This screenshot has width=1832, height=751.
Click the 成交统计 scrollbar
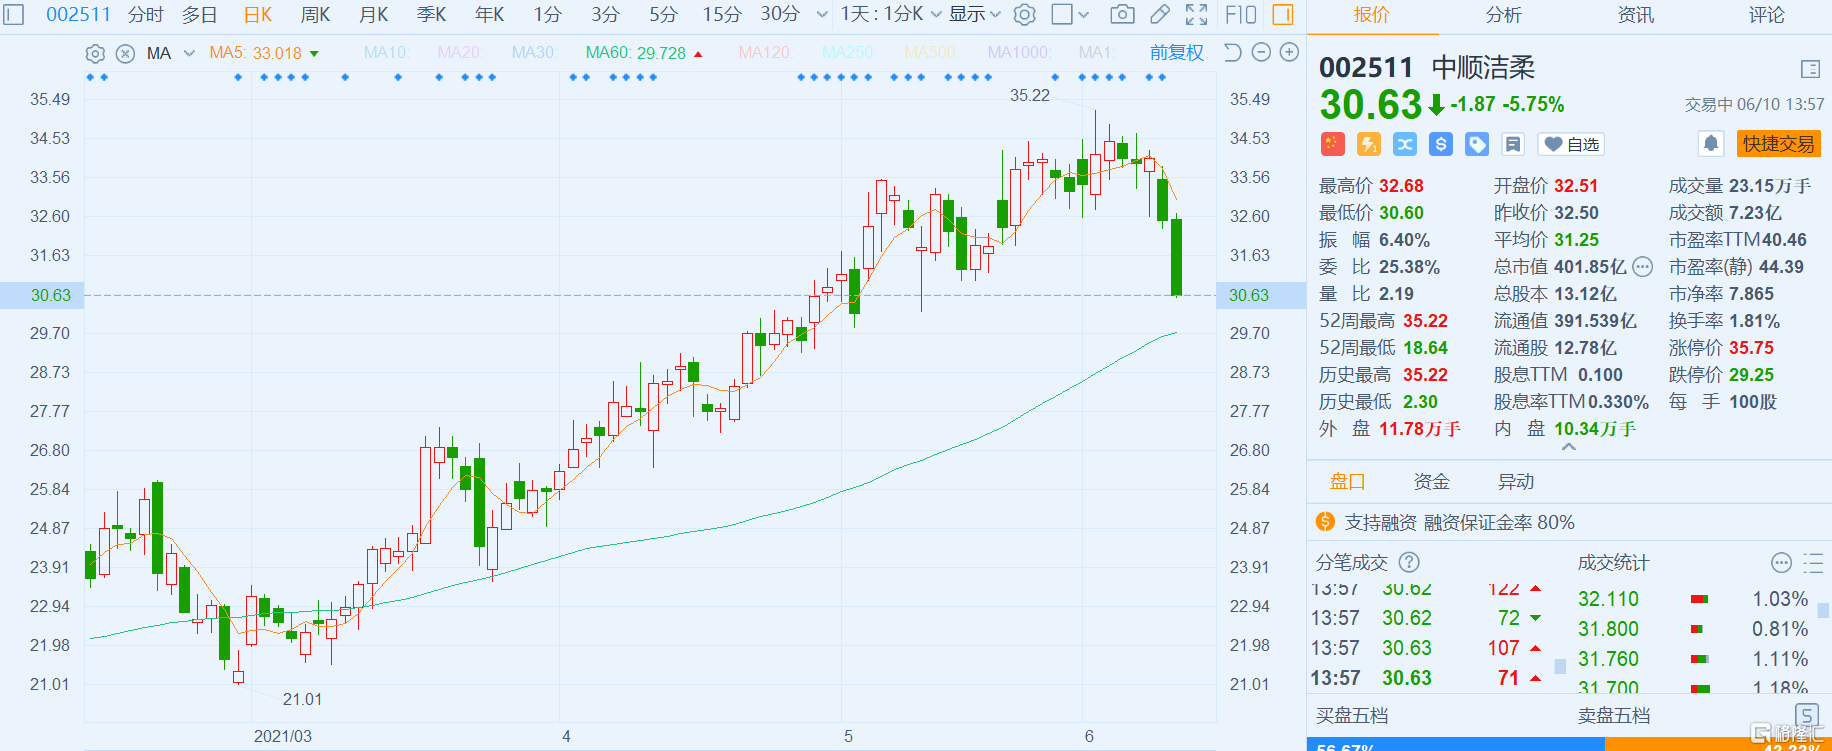pyautogui.click(x=1824, y=610)
